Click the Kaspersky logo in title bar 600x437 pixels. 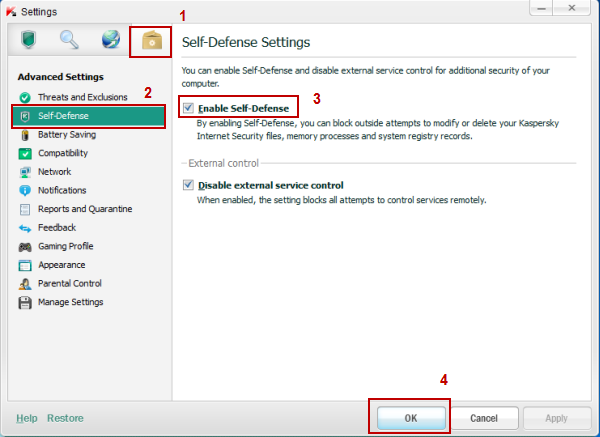coord(11,11)
